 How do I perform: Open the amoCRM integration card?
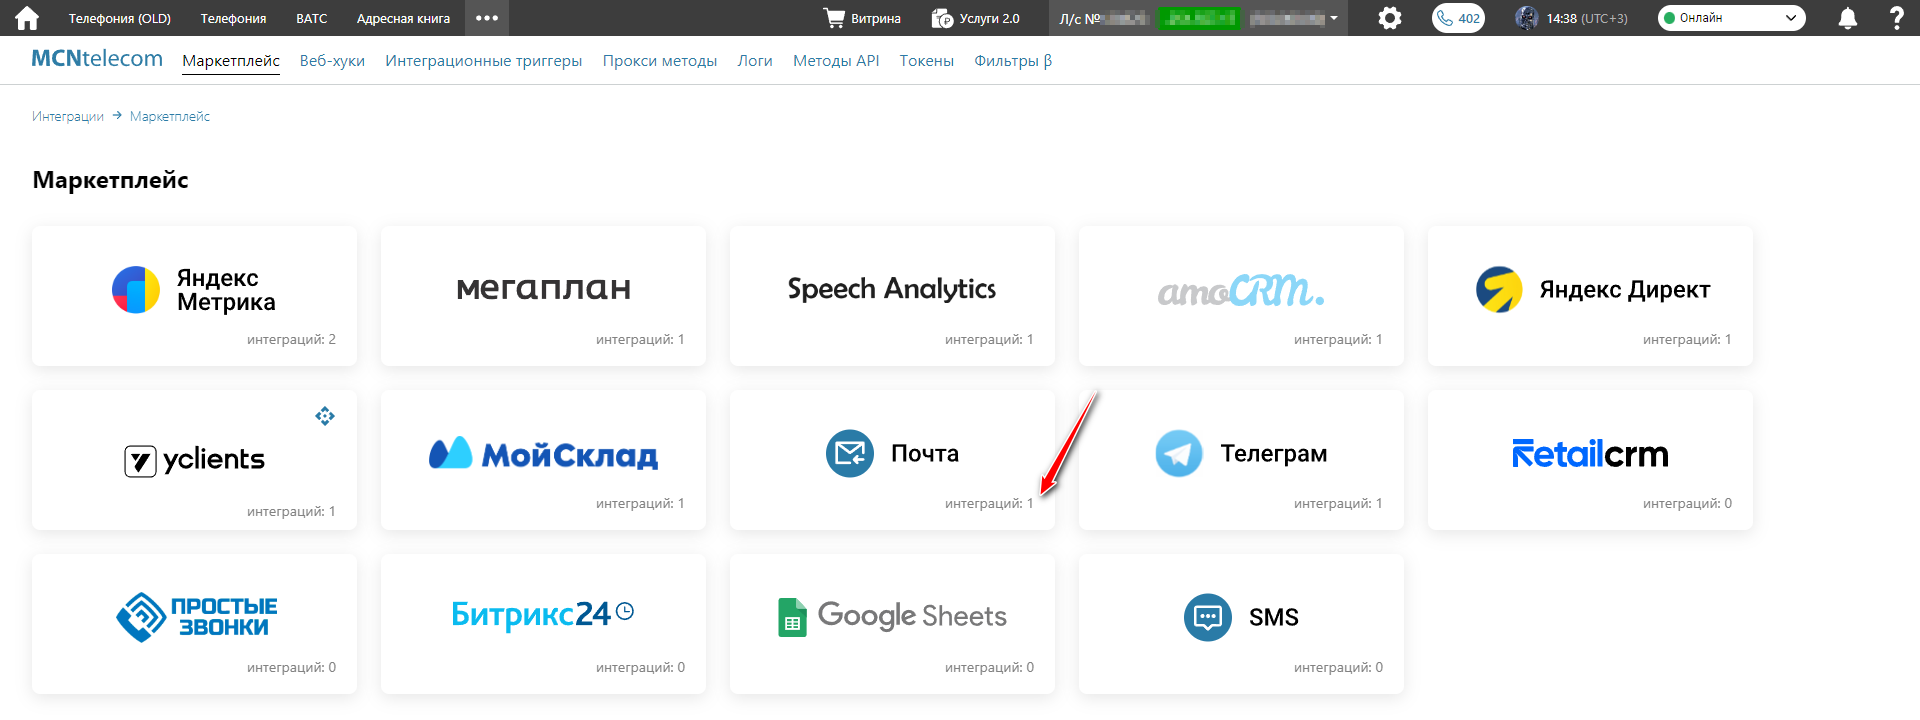(x=1241, y=296)
